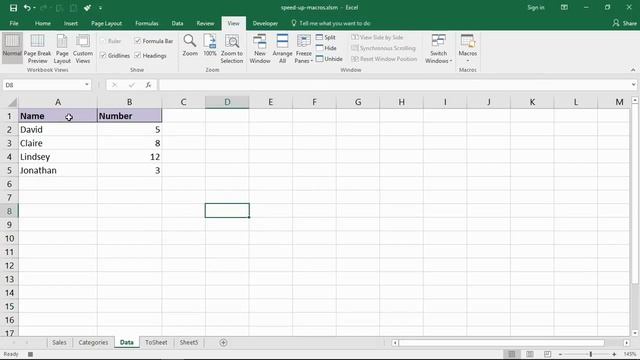Image resolution: width=640 pixels, height=360 pixels.
Task: Switch to the ToSheet sheet tab
Action: [156, 342]
